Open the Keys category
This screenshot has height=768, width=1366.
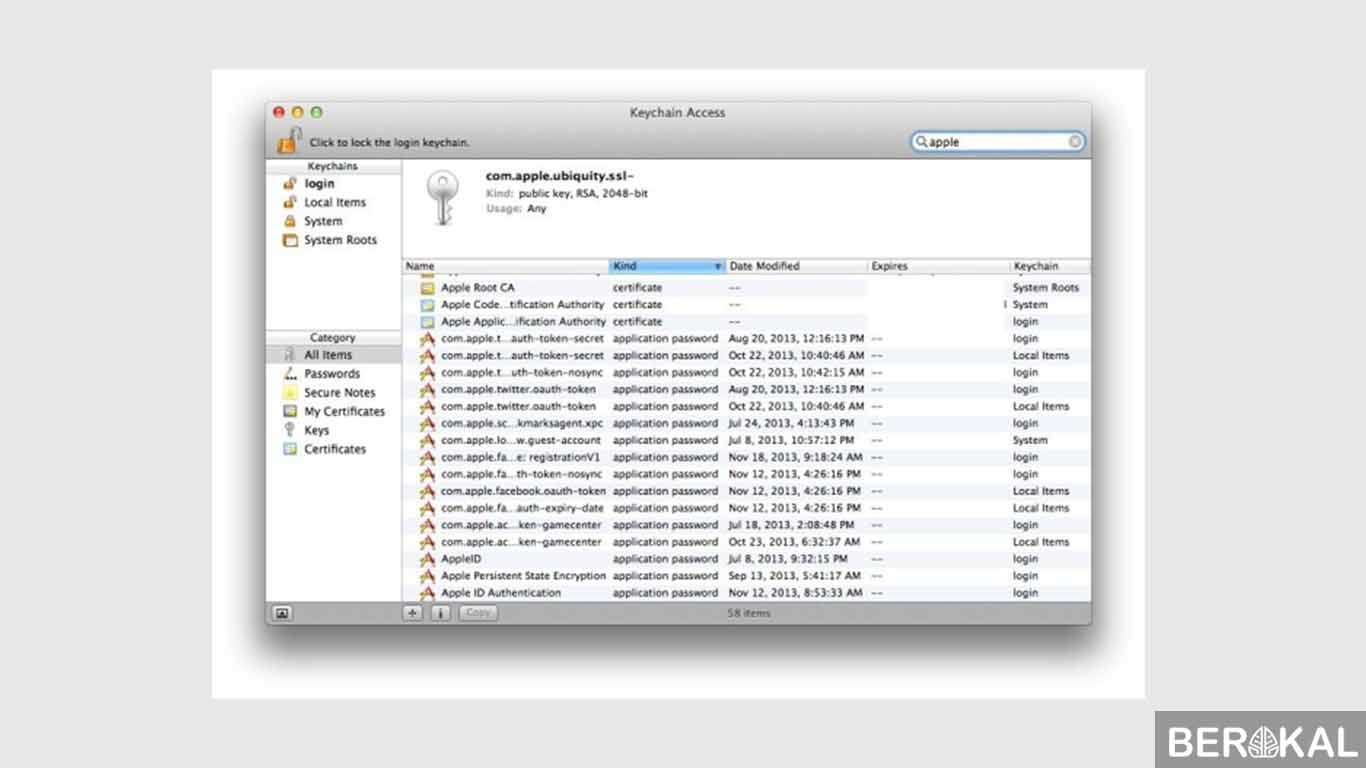click(316, 431)
